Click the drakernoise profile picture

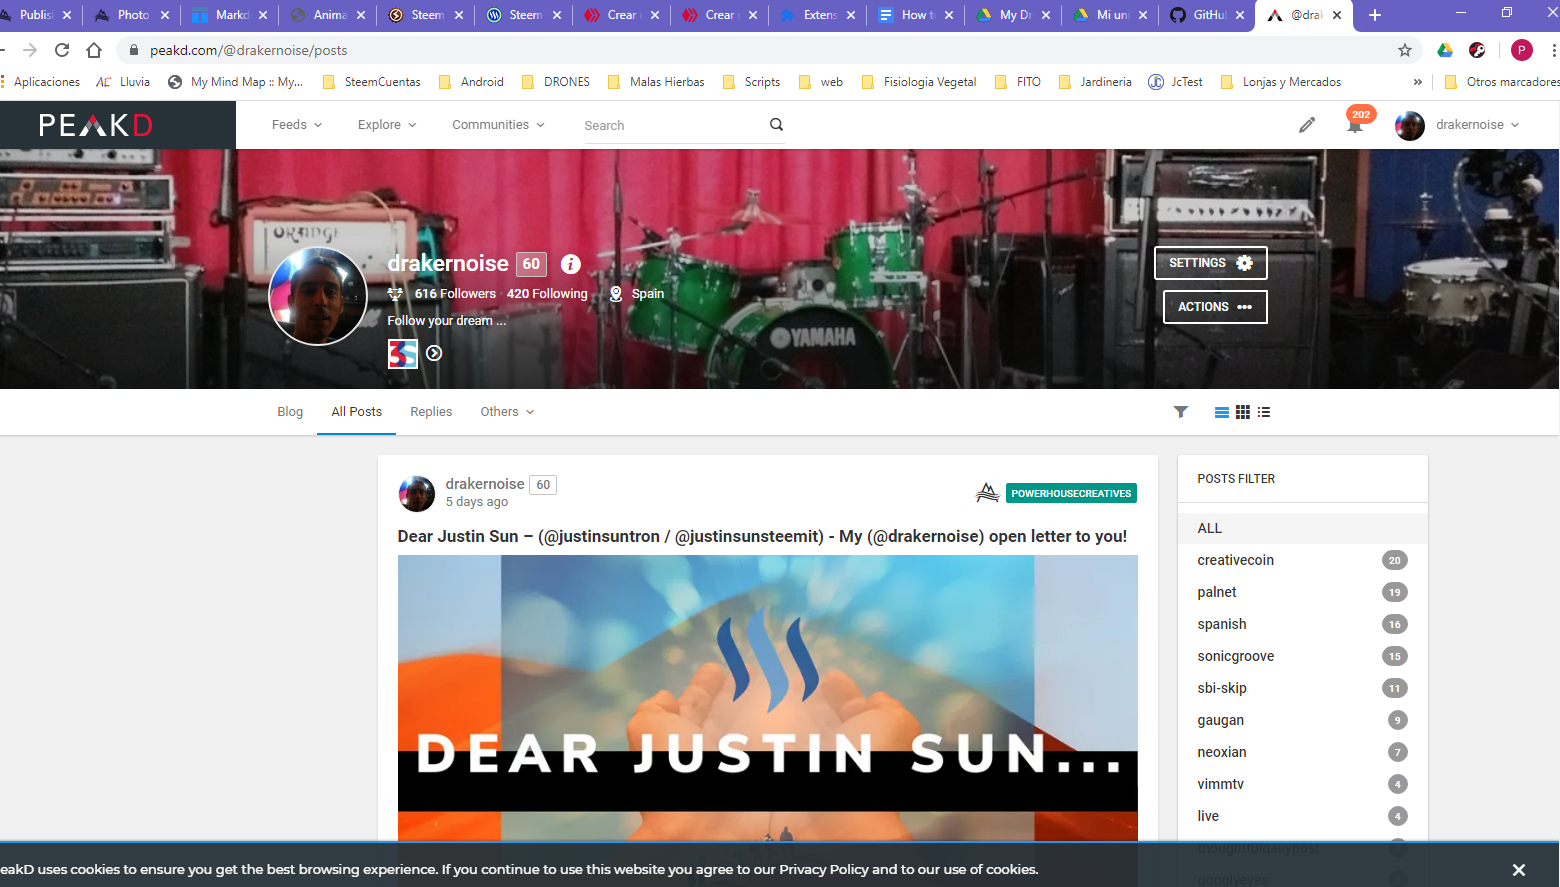point(318,297)
